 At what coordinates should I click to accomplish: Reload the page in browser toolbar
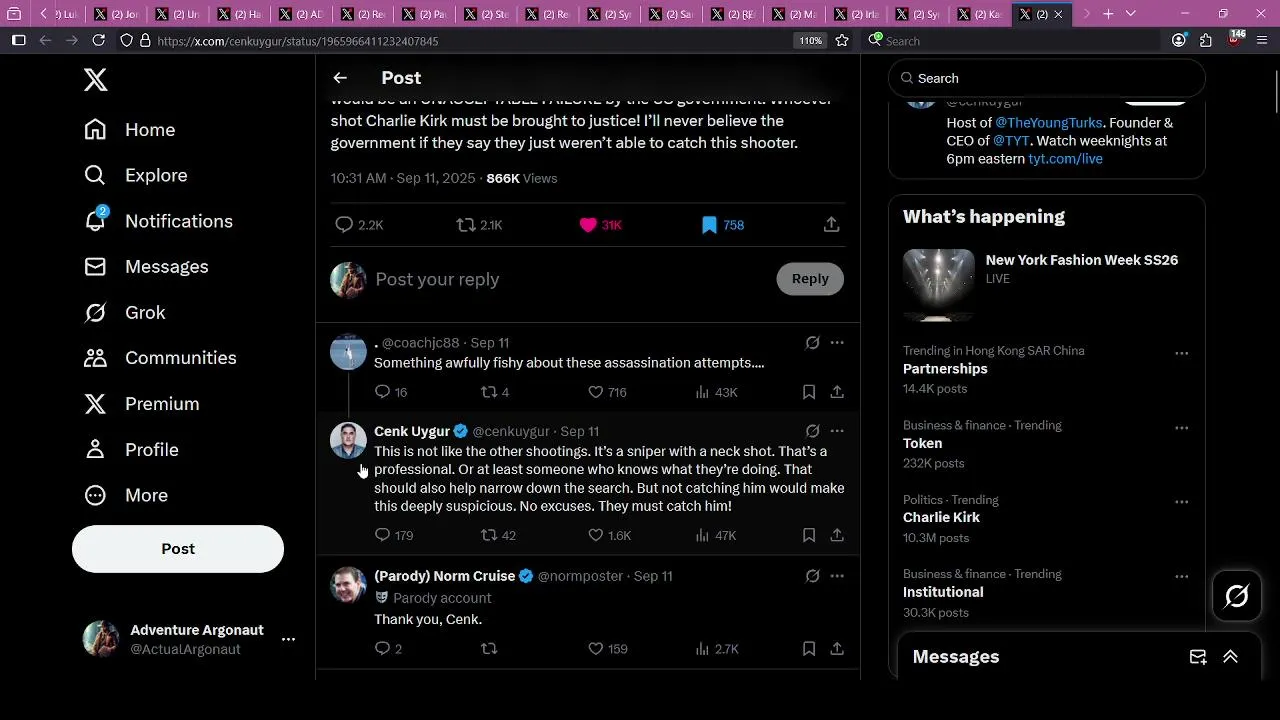coord(98,40)
